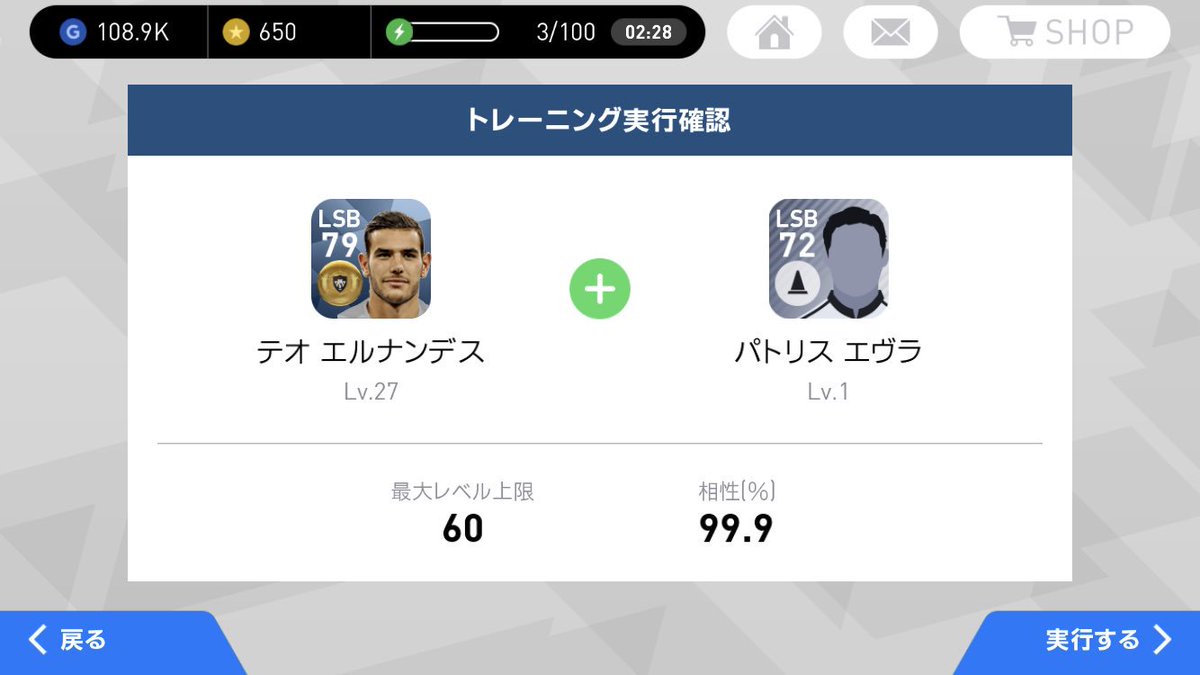Tap the パトリス エヴラ trainer name
The image size is (1200, 675).
click(828, 352)
